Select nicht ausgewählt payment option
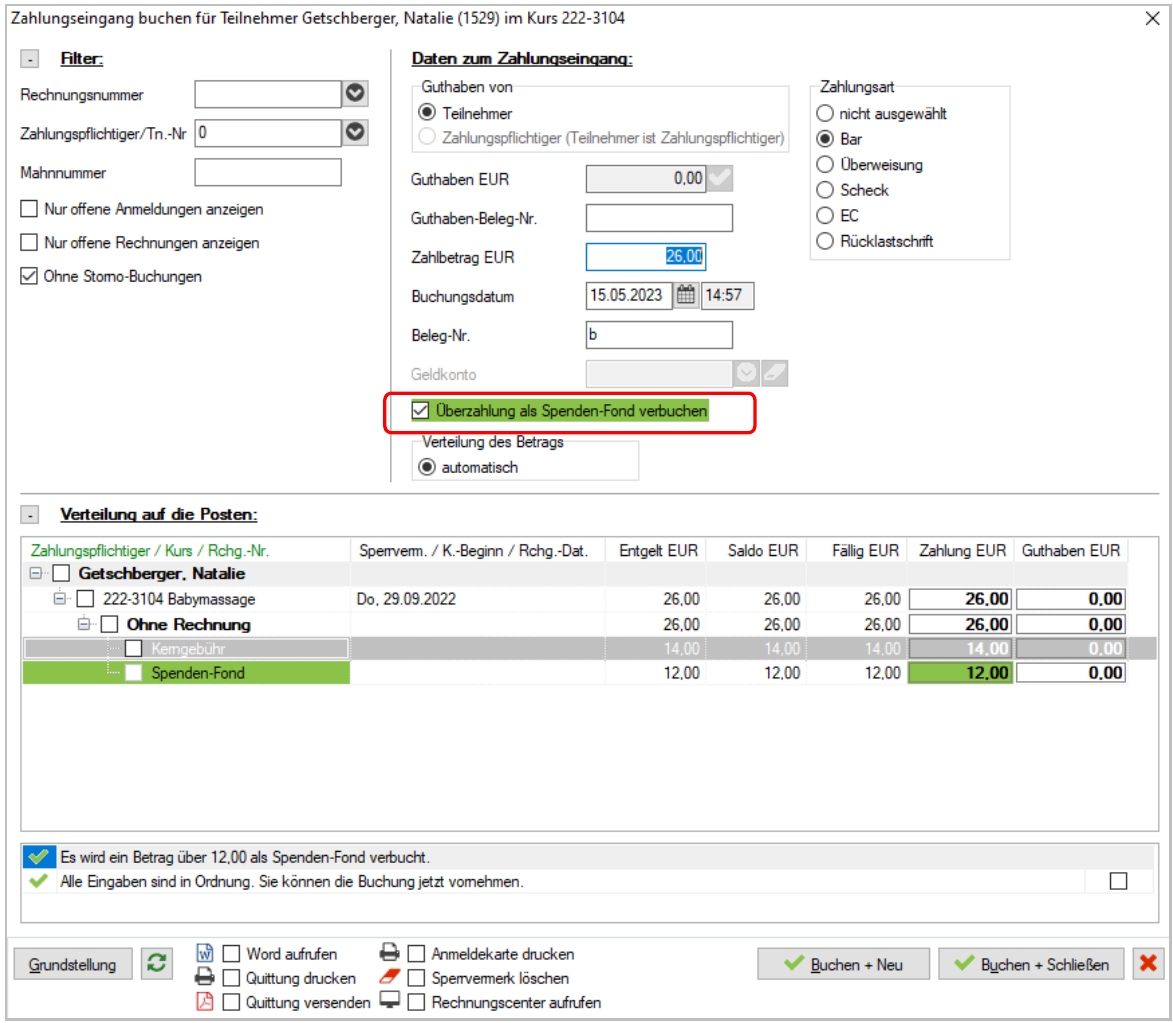1173x1023 pixels. pos(825,114)
